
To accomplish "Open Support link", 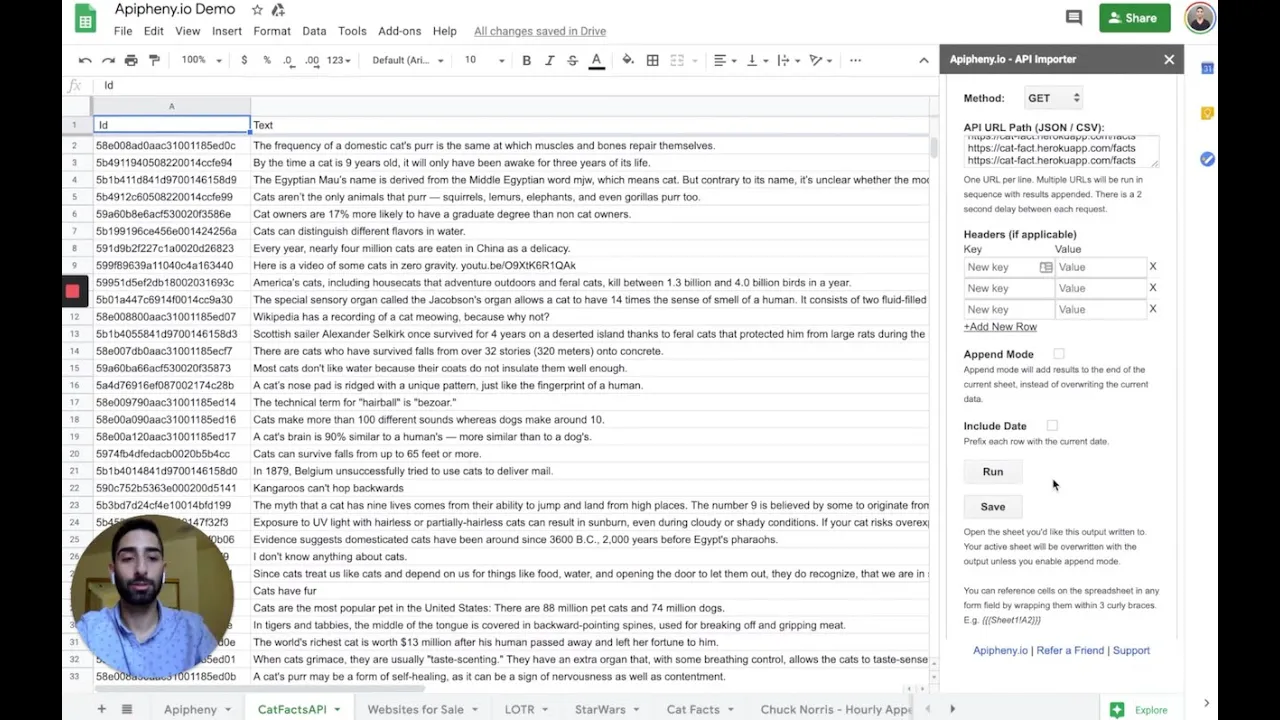I will [x=1131, y=650].
